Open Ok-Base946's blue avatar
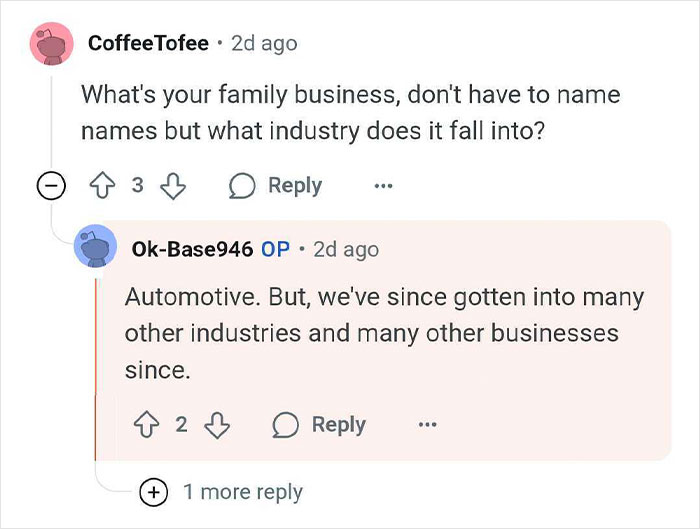Image resolution: width=700 pixels, height=529 pixels. pyautogui.click(x=95, y=246)
